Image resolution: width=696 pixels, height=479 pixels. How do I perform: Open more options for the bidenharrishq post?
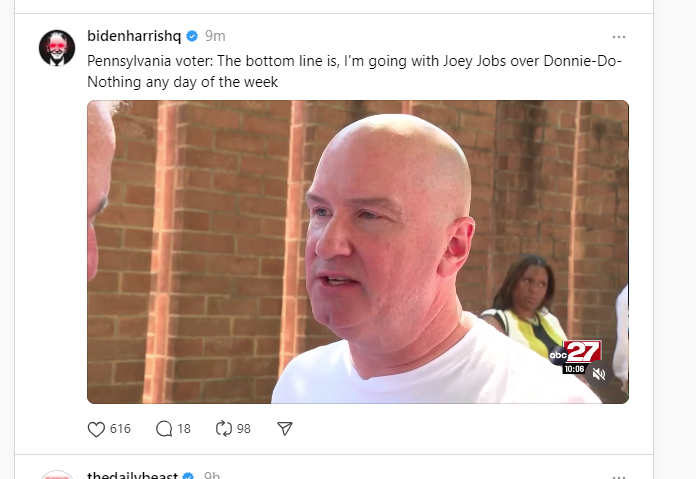[619, 37]
